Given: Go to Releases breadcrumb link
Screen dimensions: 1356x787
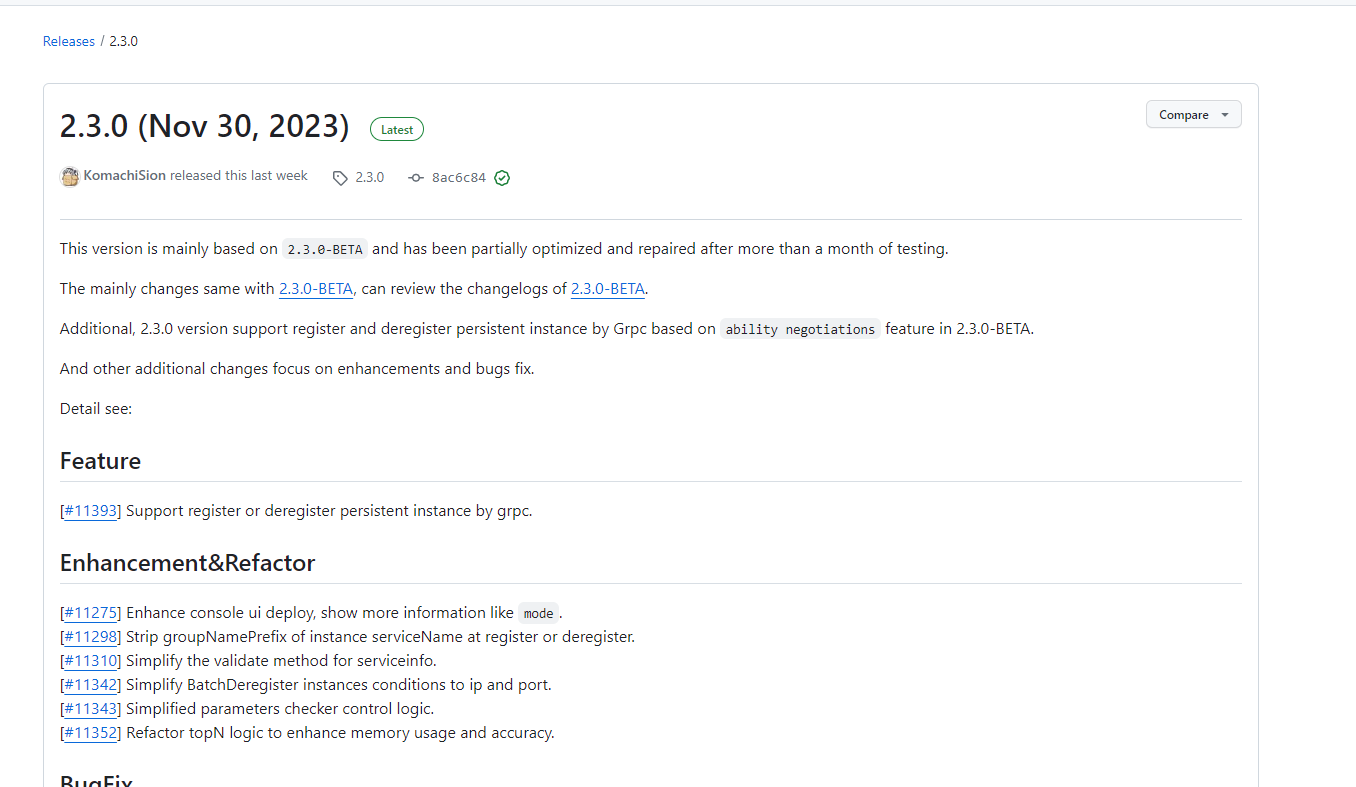Looking at the screenshot, I should click(69, 41).
